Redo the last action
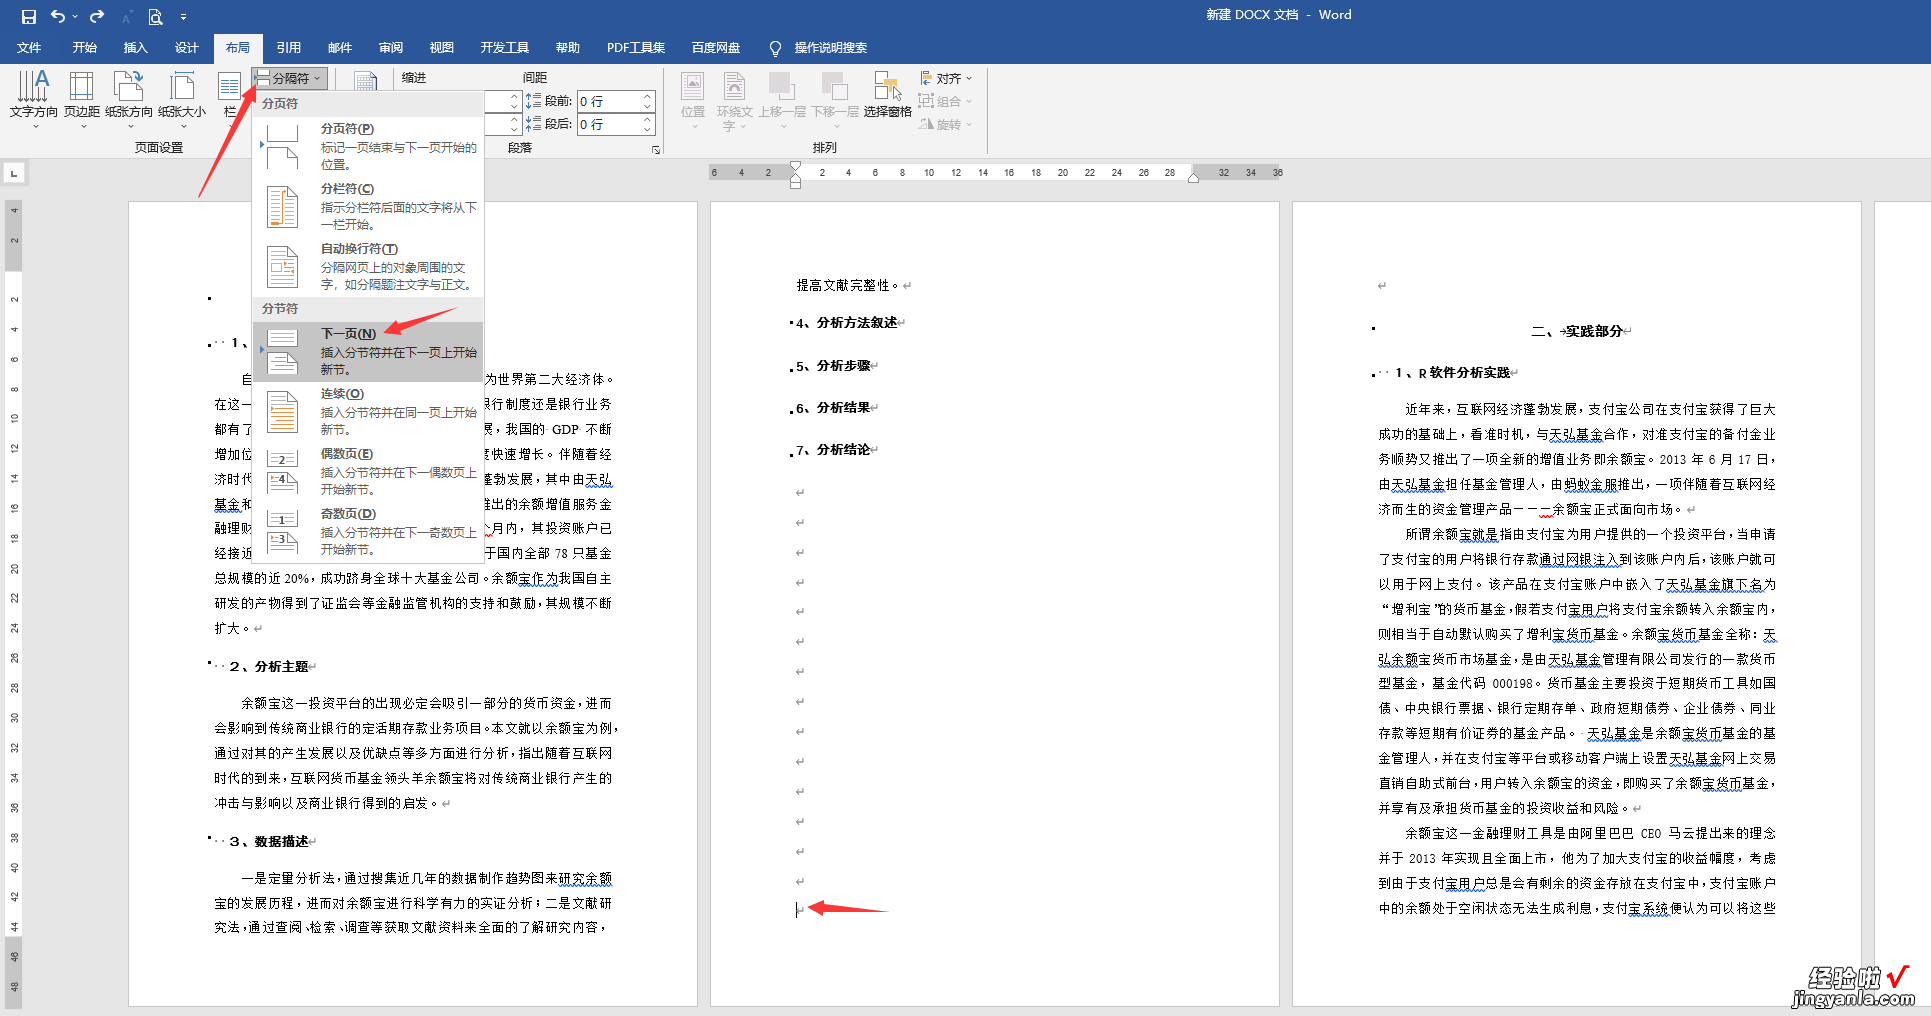Screen dimensions: 1931x1016 pyautogui.click(x=97, y=16)
